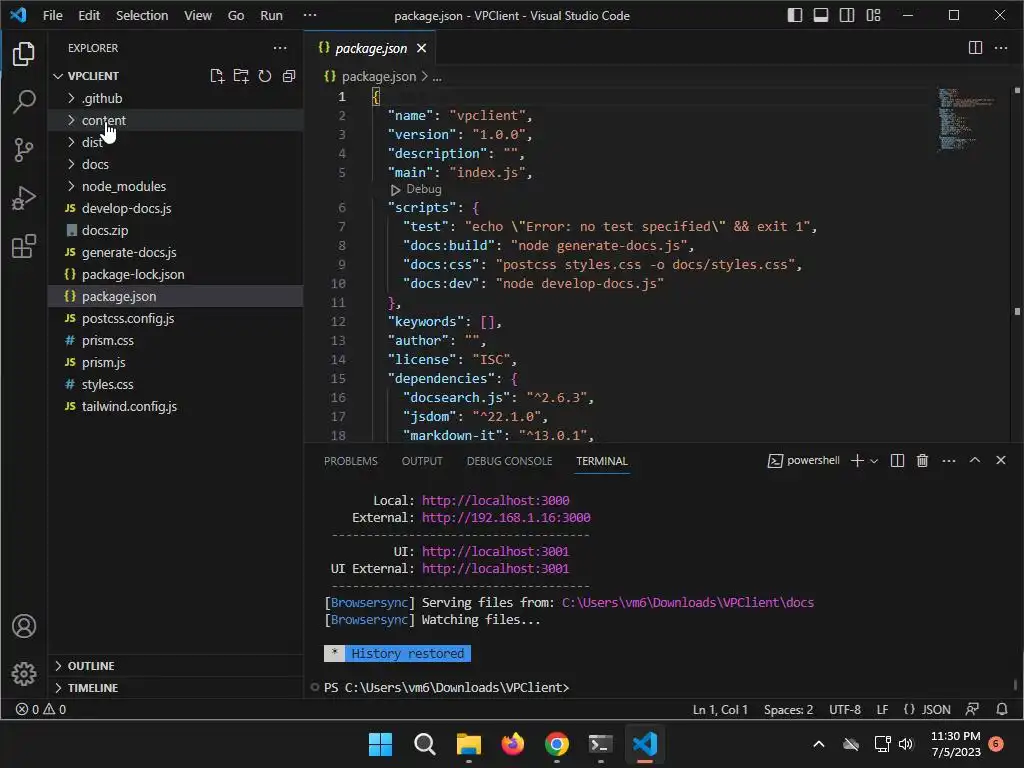Open the terminal launch profile dropdown
1024x768 pixels.
pos(874,460)
